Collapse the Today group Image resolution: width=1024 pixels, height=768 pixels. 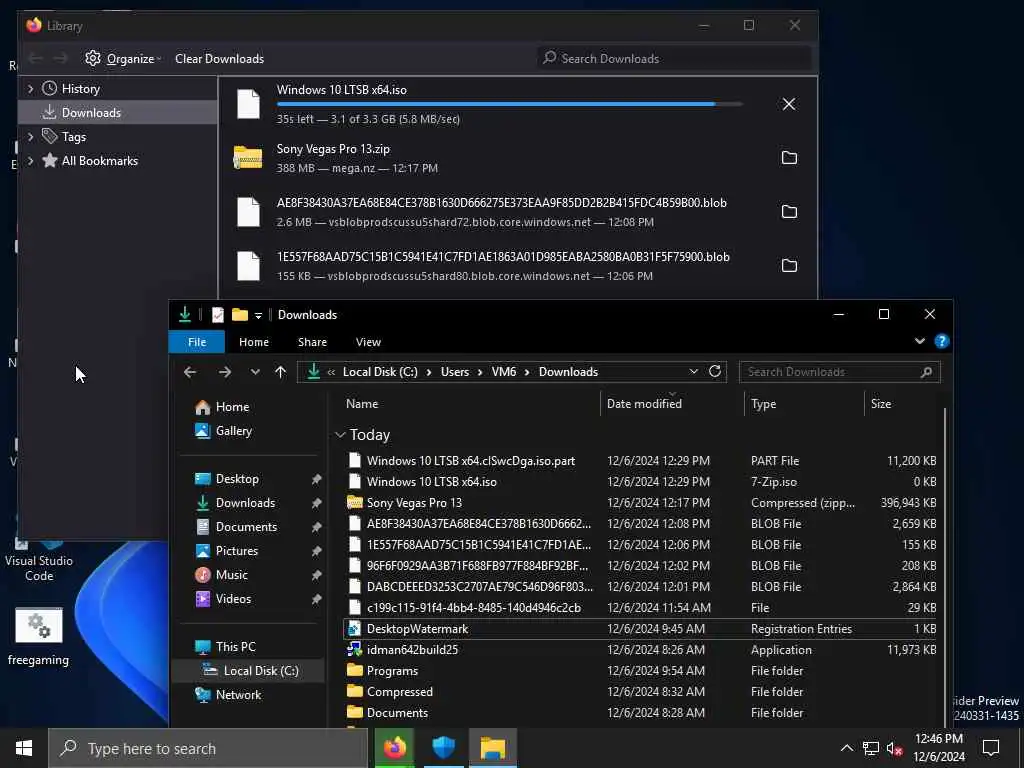click(x=340, y=435)
